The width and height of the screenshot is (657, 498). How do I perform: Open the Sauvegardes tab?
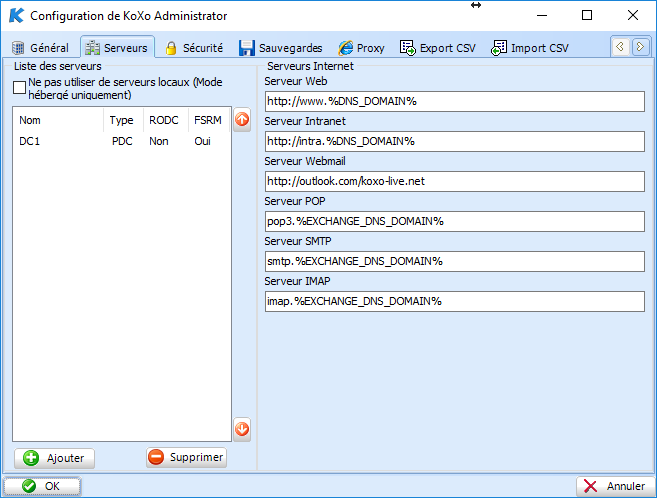(x=281, y=48)
